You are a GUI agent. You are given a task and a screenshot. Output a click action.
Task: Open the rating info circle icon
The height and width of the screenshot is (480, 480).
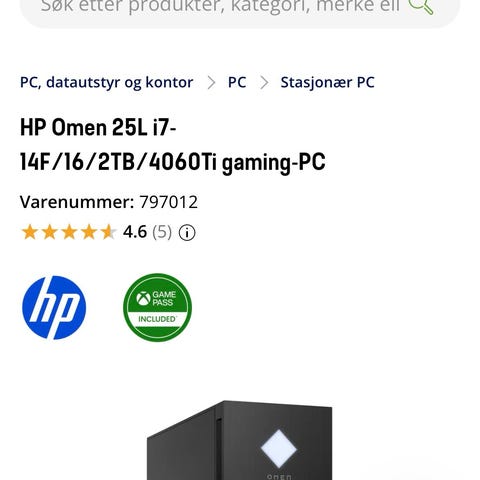(187, 232)
